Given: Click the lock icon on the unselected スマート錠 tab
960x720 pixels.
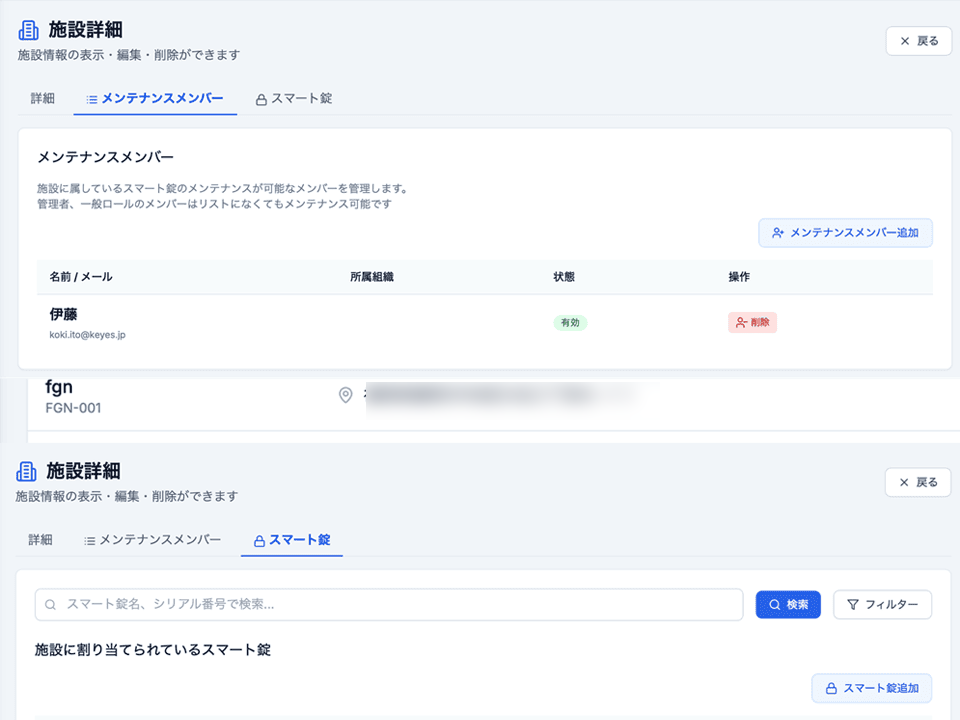Looking at the screenshot, I should tap(261, 100).
